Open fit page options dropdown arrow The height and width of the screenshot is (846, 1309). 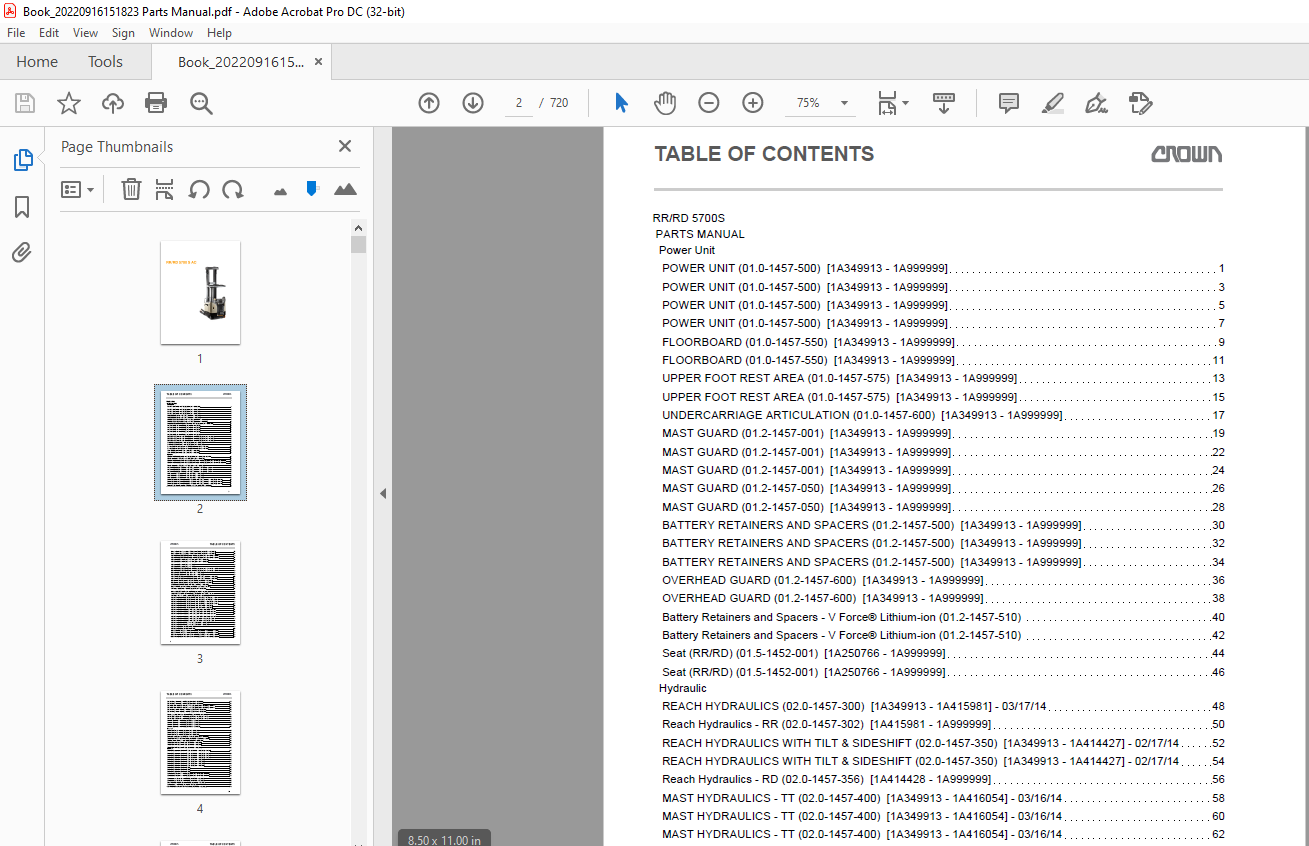(906, 103)
